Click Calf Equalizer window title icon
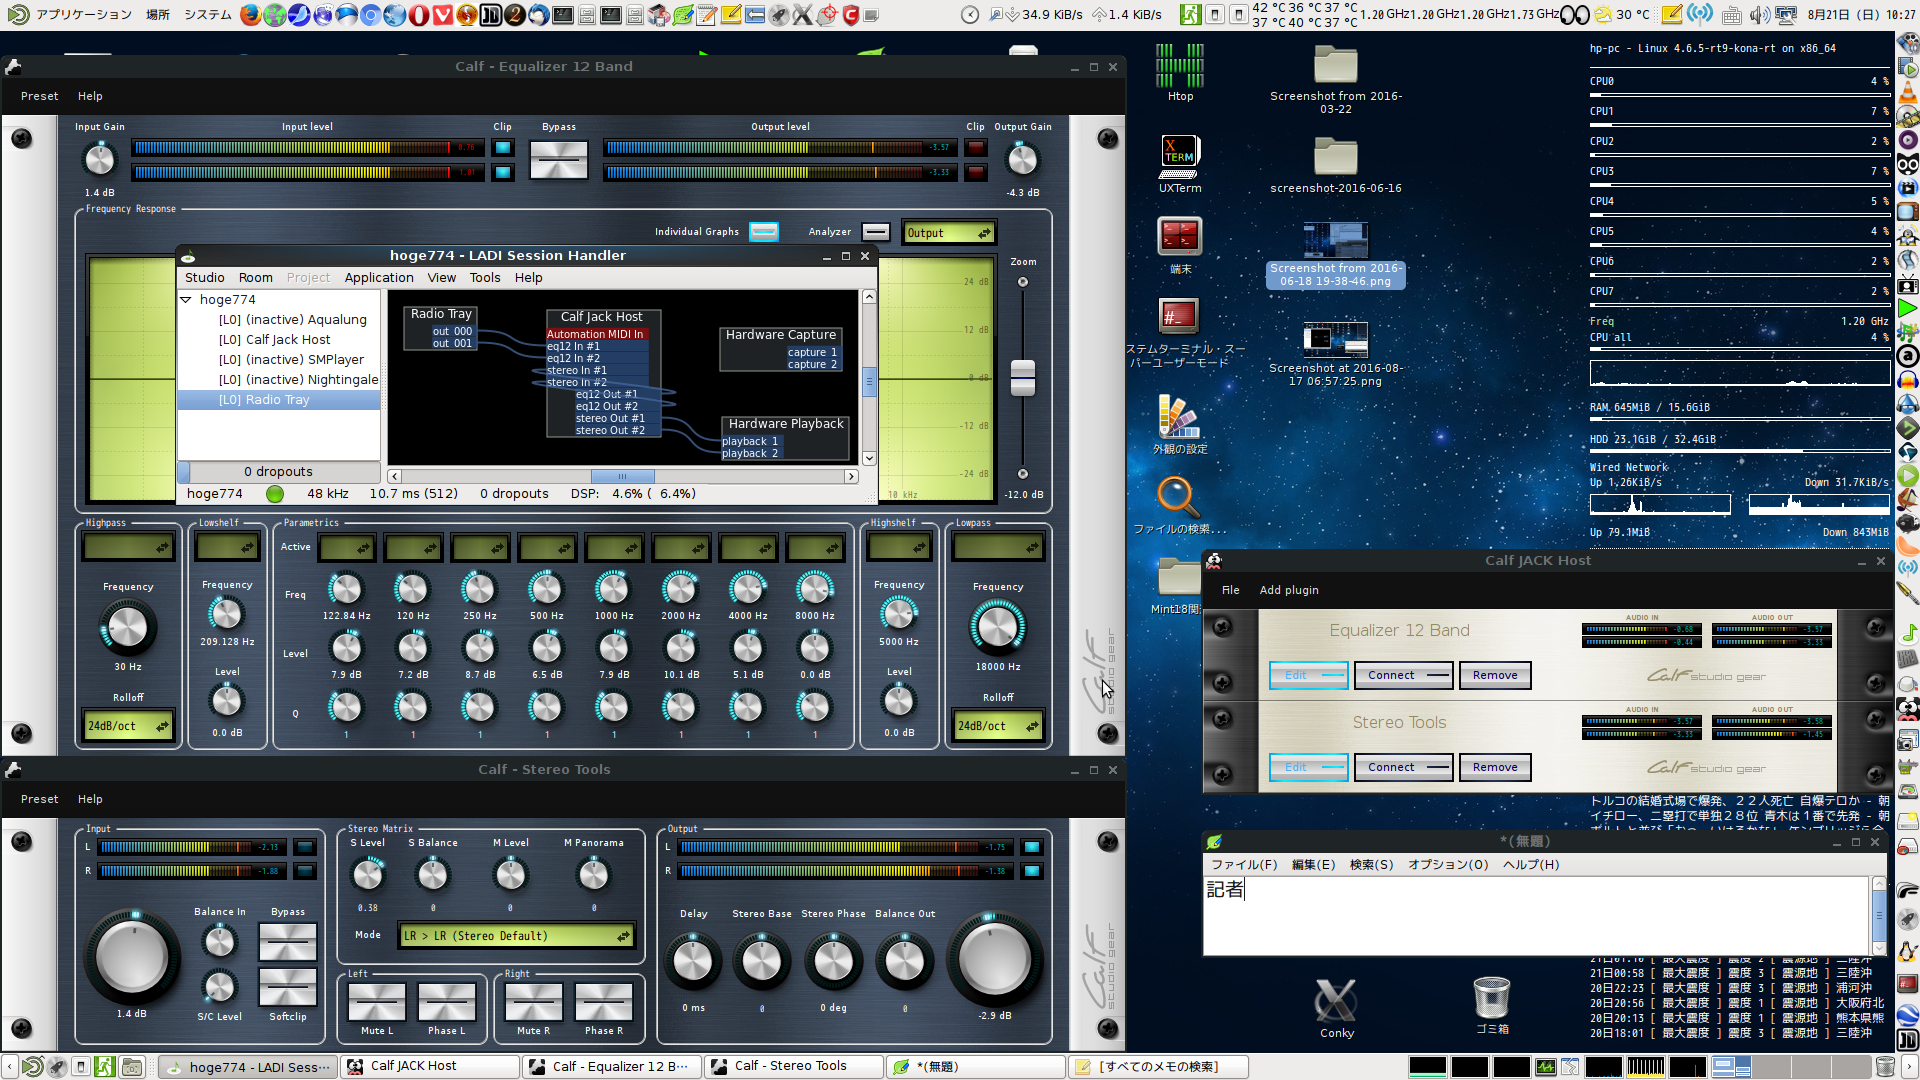Image resolution: width=1920 pixels, height=1080 pixels. [x=13, y=66]
